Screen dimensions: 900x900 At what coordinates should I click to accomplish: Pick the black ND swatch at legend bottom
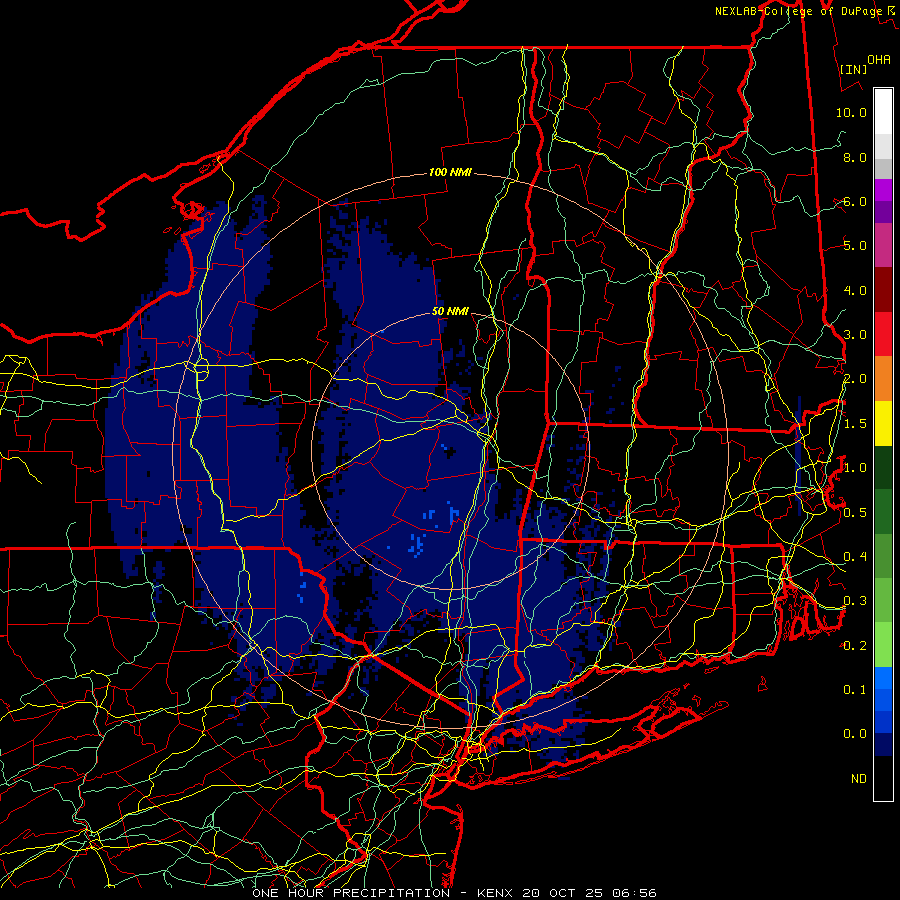(883, 778)
